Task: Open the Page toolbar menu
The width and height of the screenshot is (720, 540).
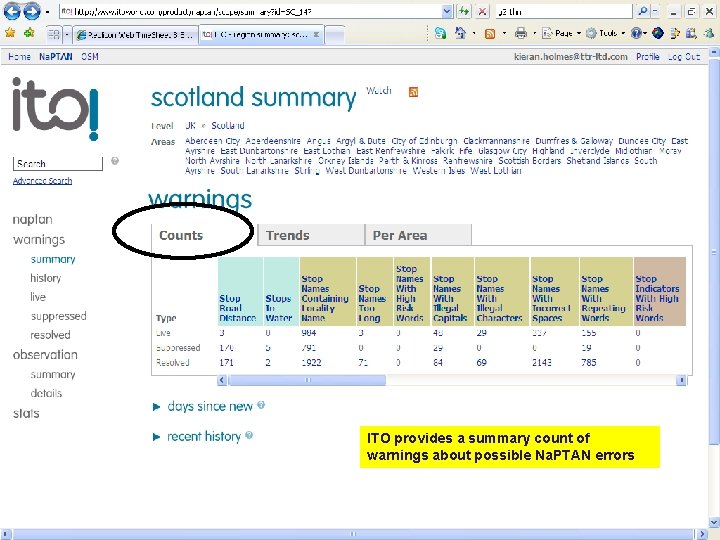Action: point(562,33)
